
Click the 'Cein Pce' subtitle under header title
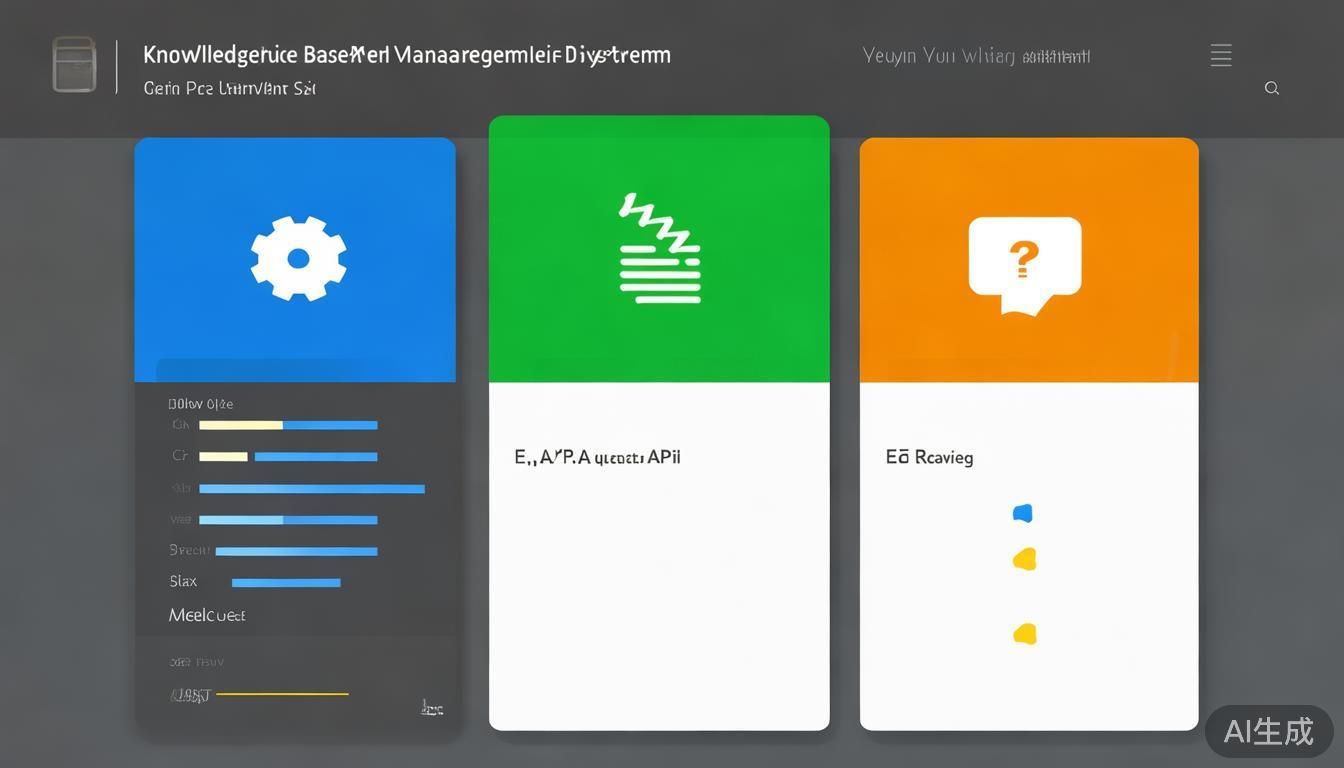coord(229,88)
